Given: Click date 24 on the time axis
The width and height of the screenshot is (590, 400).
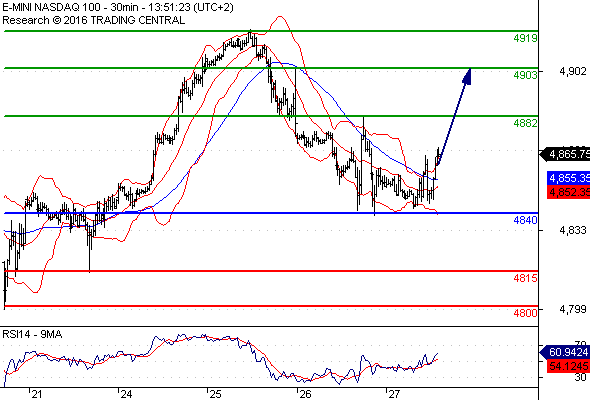Looking at the screenshot, I should (126, 394).
